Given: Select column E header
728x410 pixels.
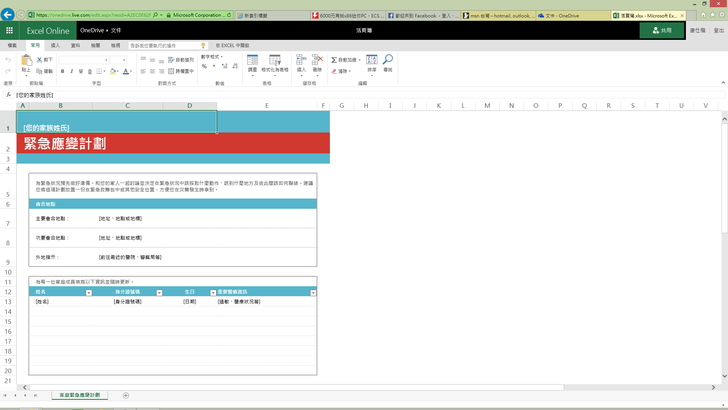Looking at the screenshot, I should click(267, 106).
